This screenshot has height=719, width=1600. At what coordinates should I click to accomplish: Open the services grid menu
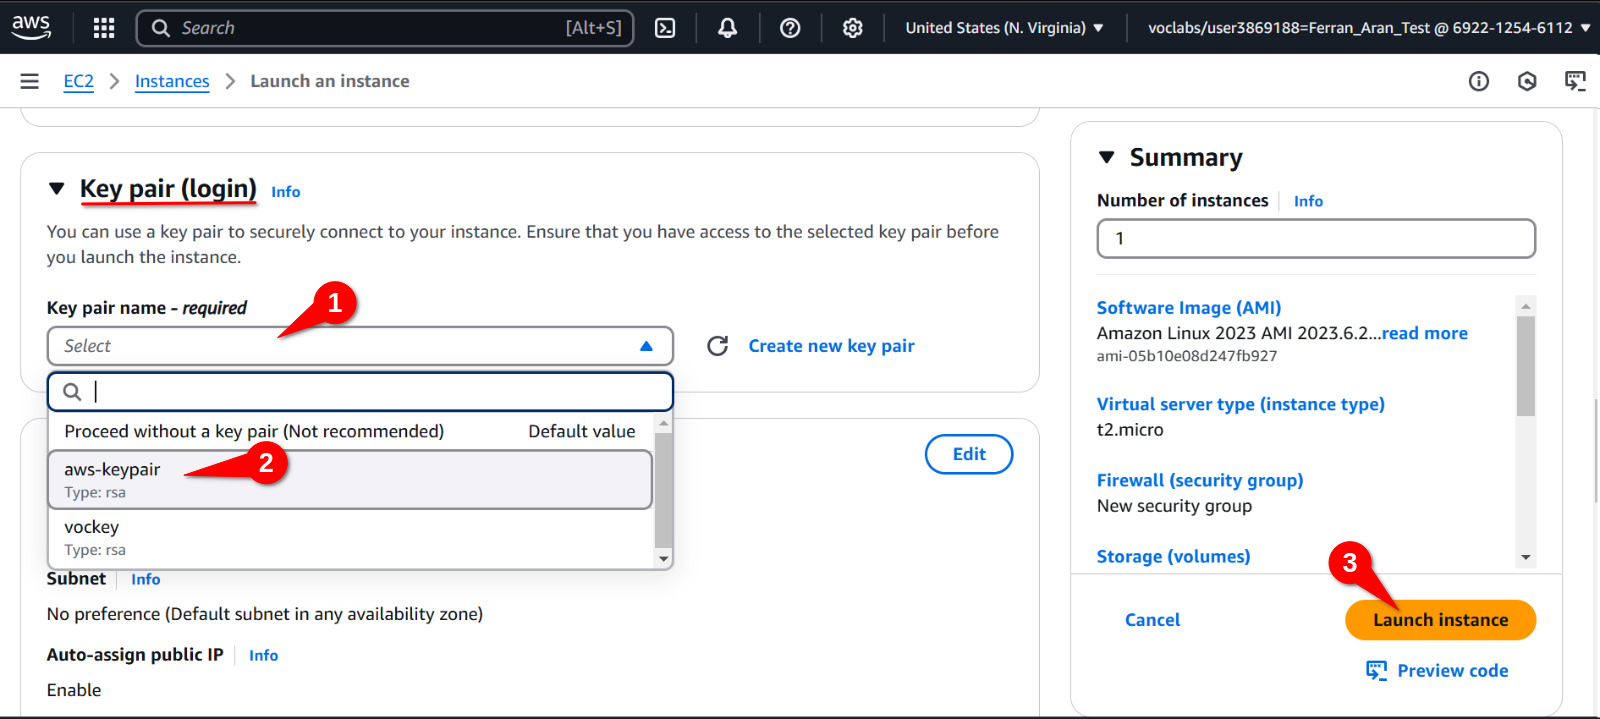[104, 28]
